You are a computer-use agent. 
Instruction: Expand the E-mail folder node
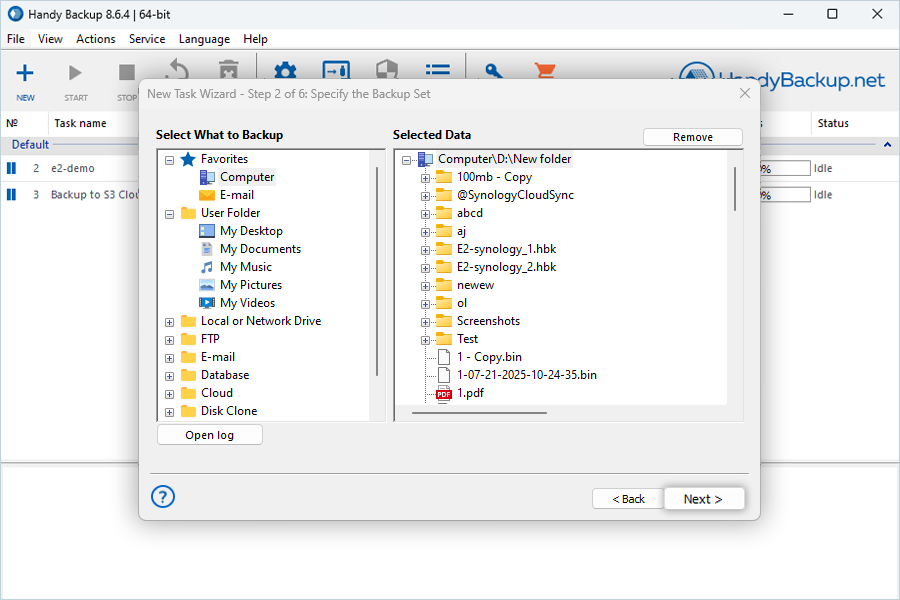[x=169, y=358]
